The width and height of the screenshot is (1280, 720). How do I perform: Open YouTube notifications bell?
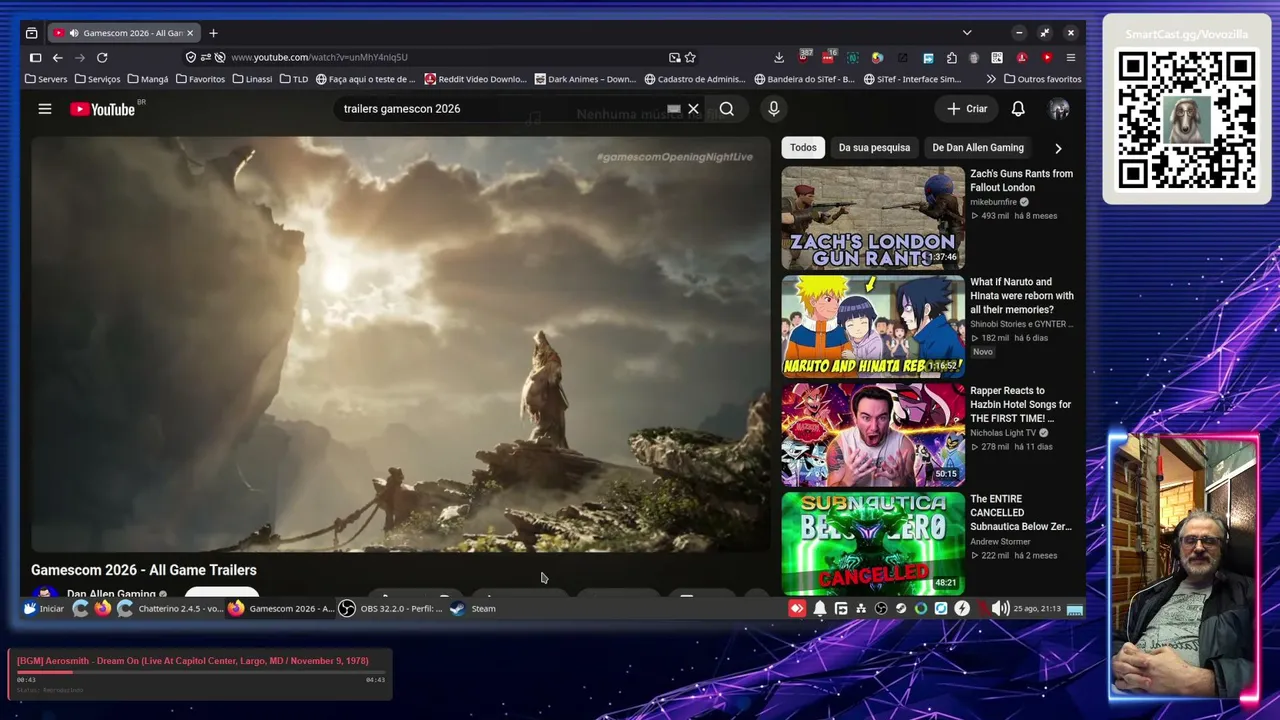tap(1018, 109)
